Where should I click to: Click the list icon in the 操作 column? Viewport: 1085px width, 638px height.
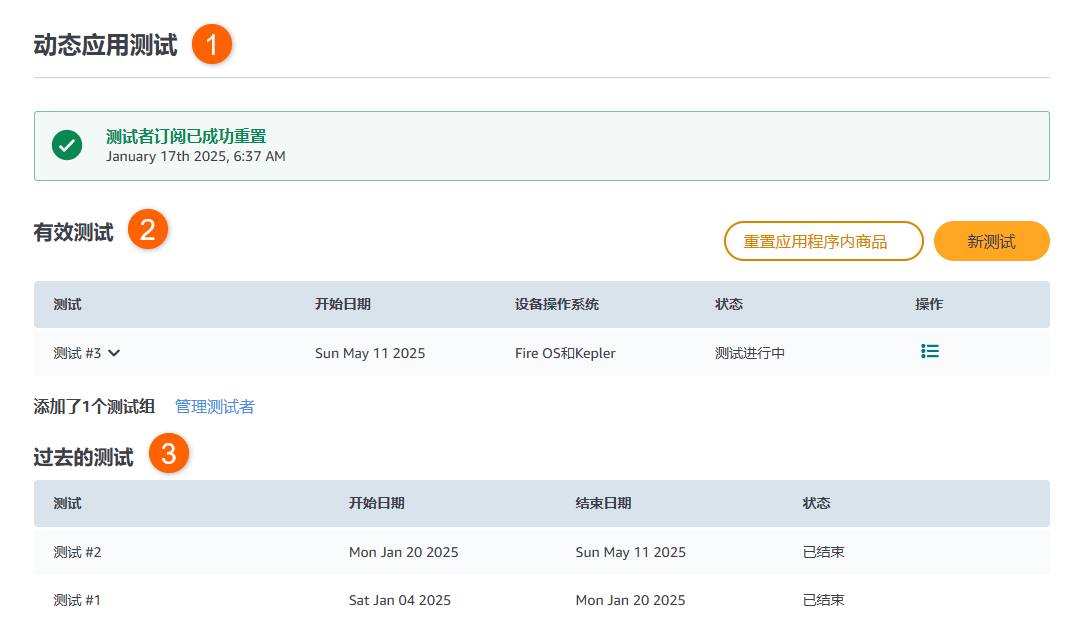click(930, 352)
